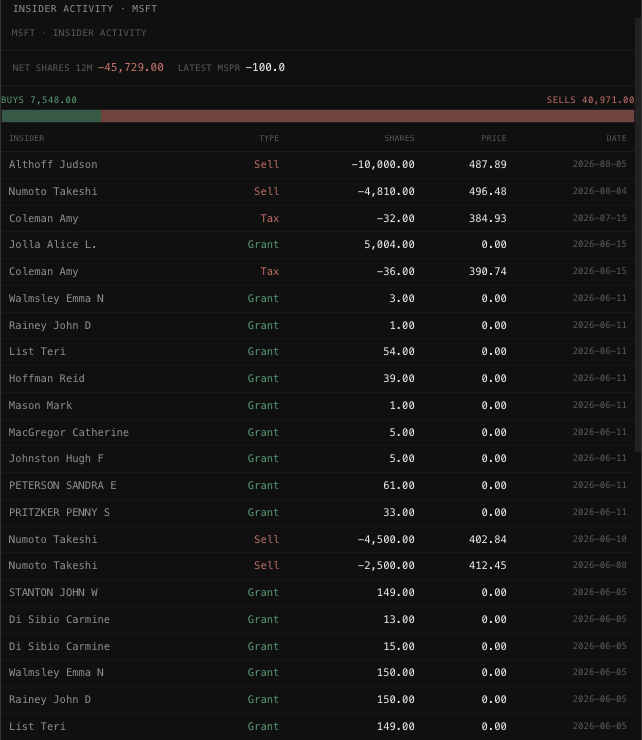642x740 pixels.
Task: Select Di Sibio Carmine row with 13.00 shares
Action: pos(318,619)
